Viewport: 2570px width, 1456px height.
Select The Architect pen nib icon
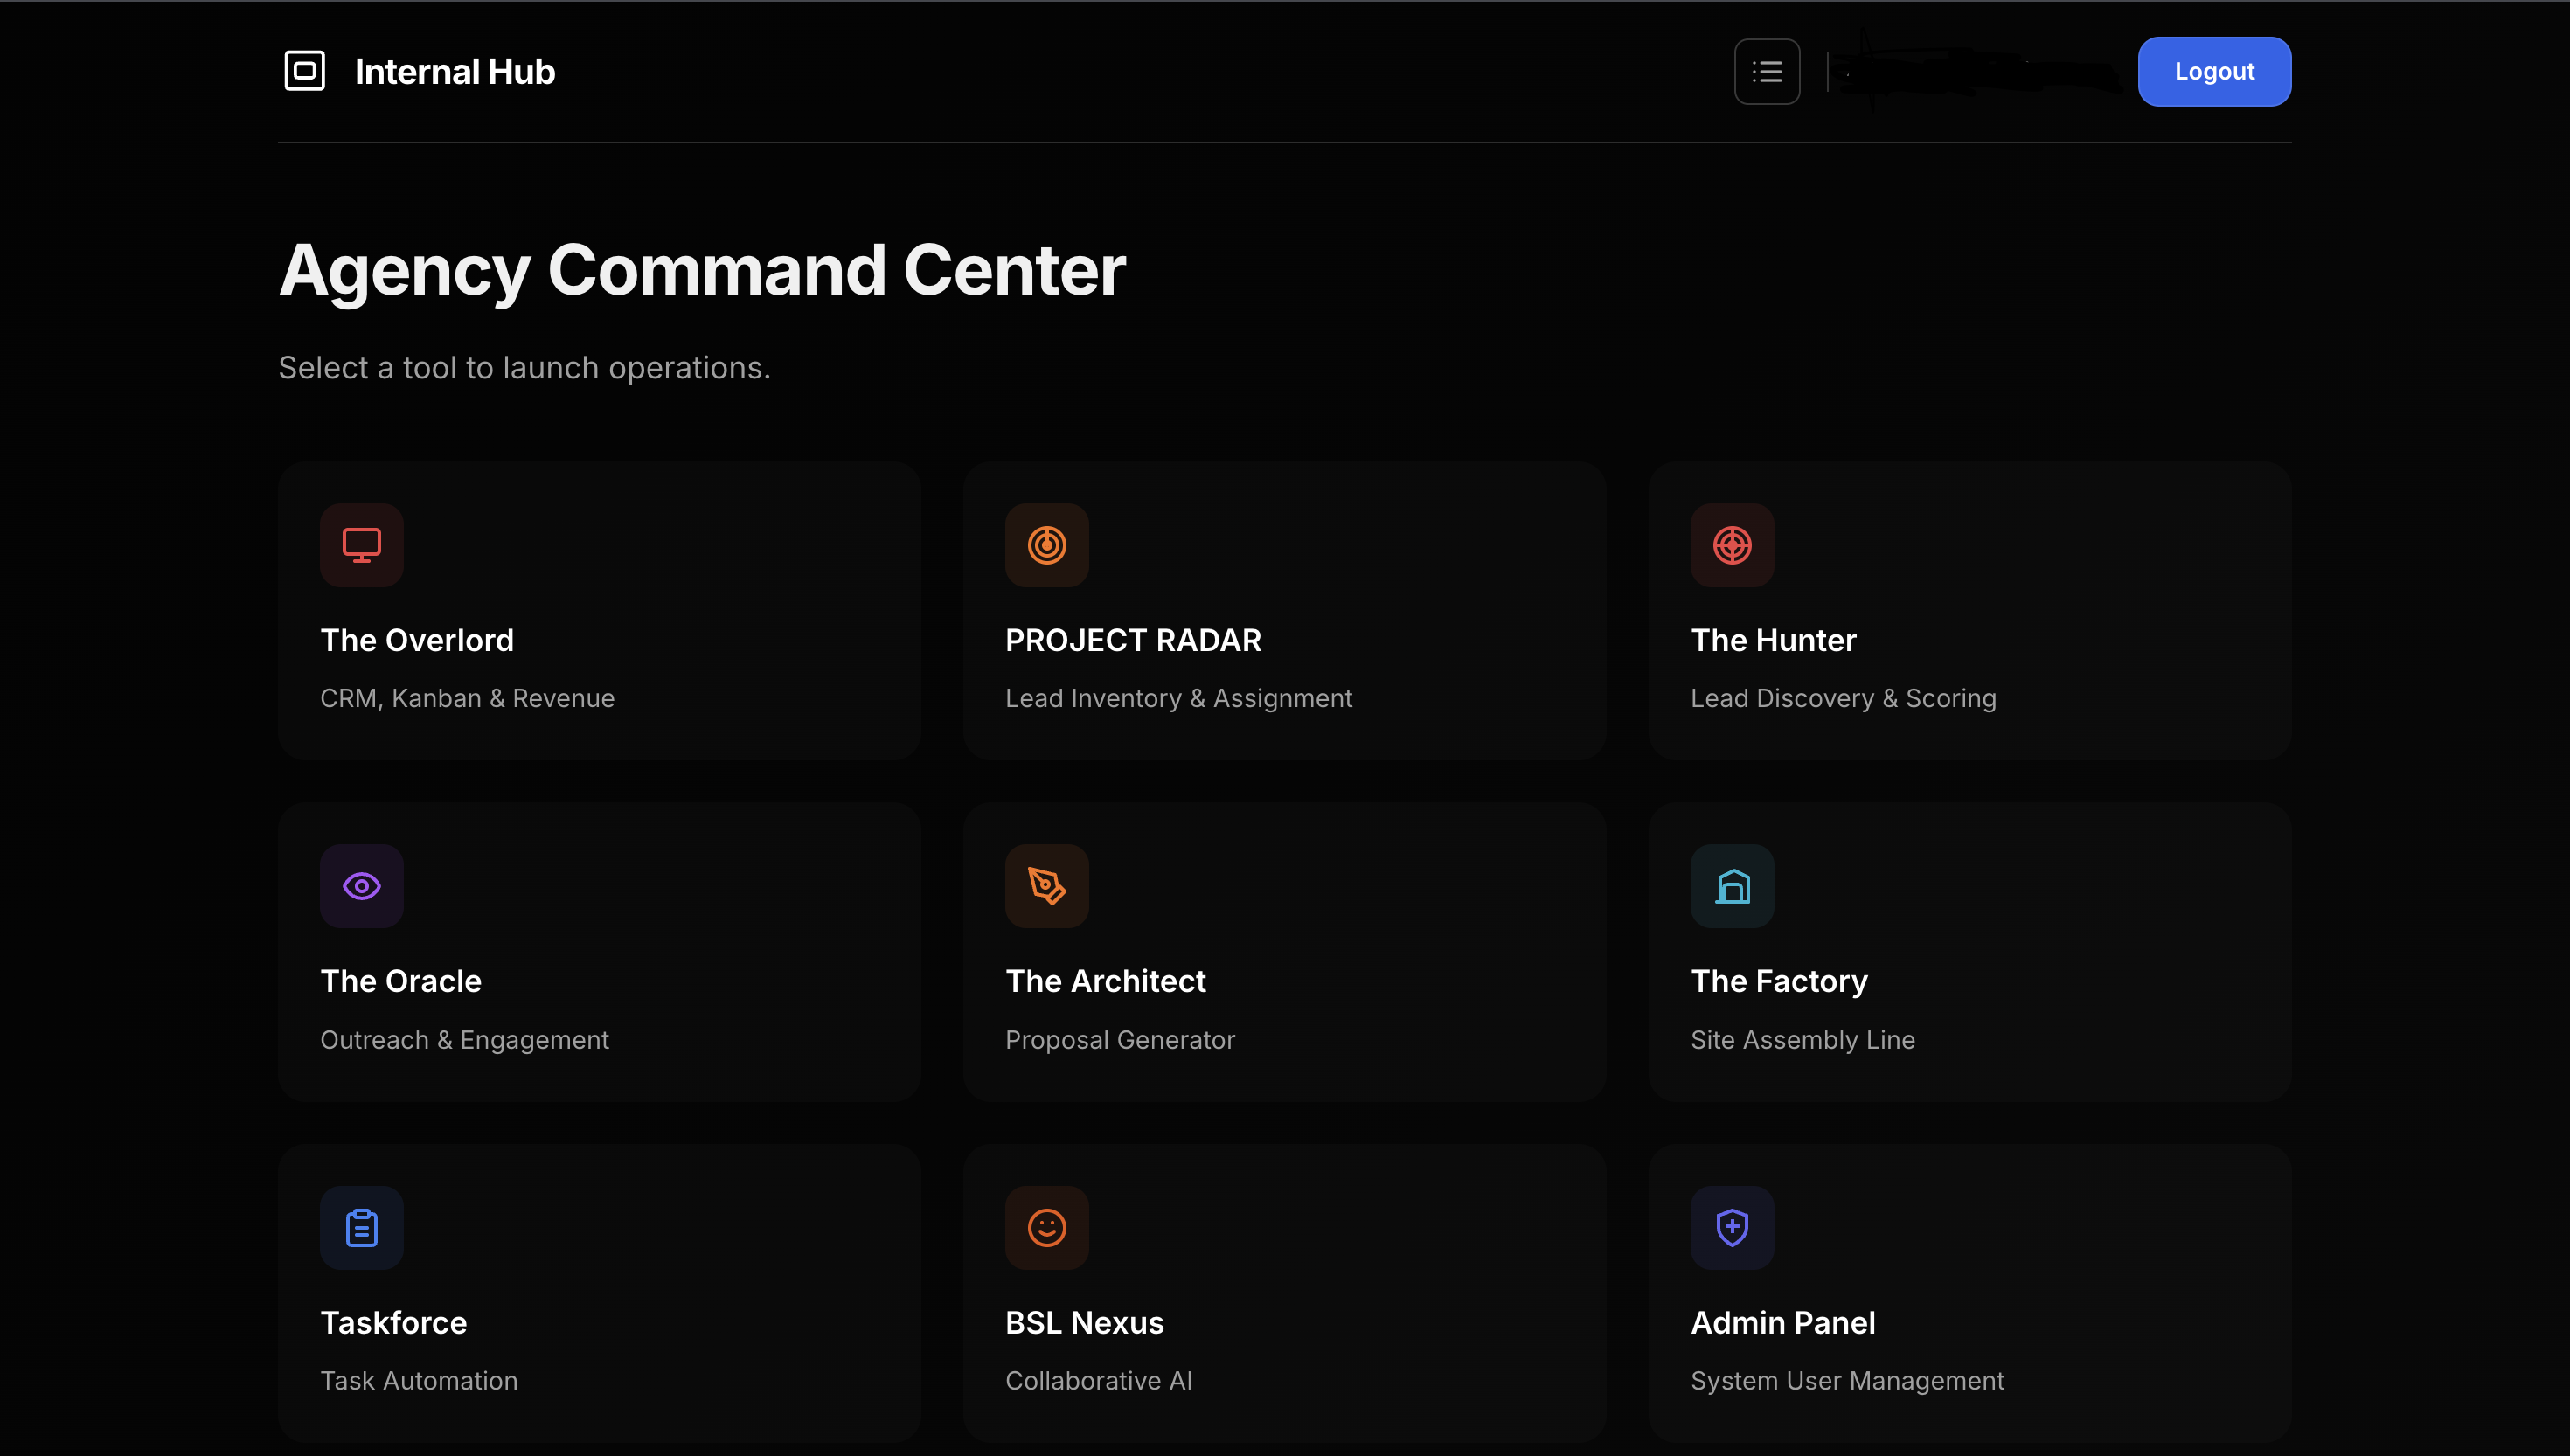(x=1046, y=886)
